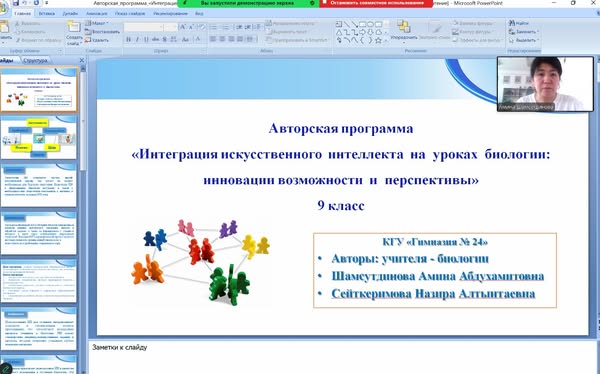This screenshot has height=374, width=600.
Task: Click the Save icon in quick access toolbar
Action: [x=16, y=3]
